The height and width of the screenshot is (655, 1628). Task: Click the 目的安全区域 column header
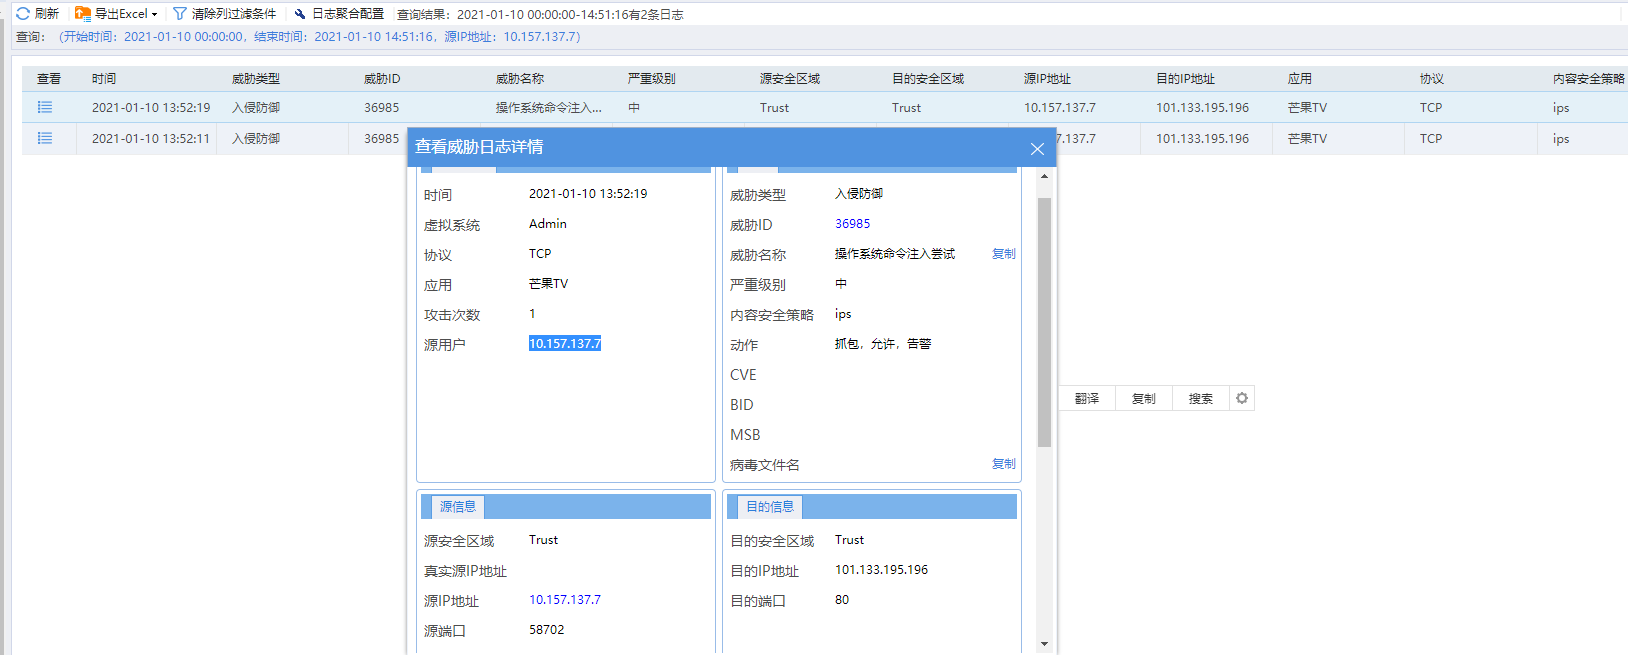(x=928, y=78)
